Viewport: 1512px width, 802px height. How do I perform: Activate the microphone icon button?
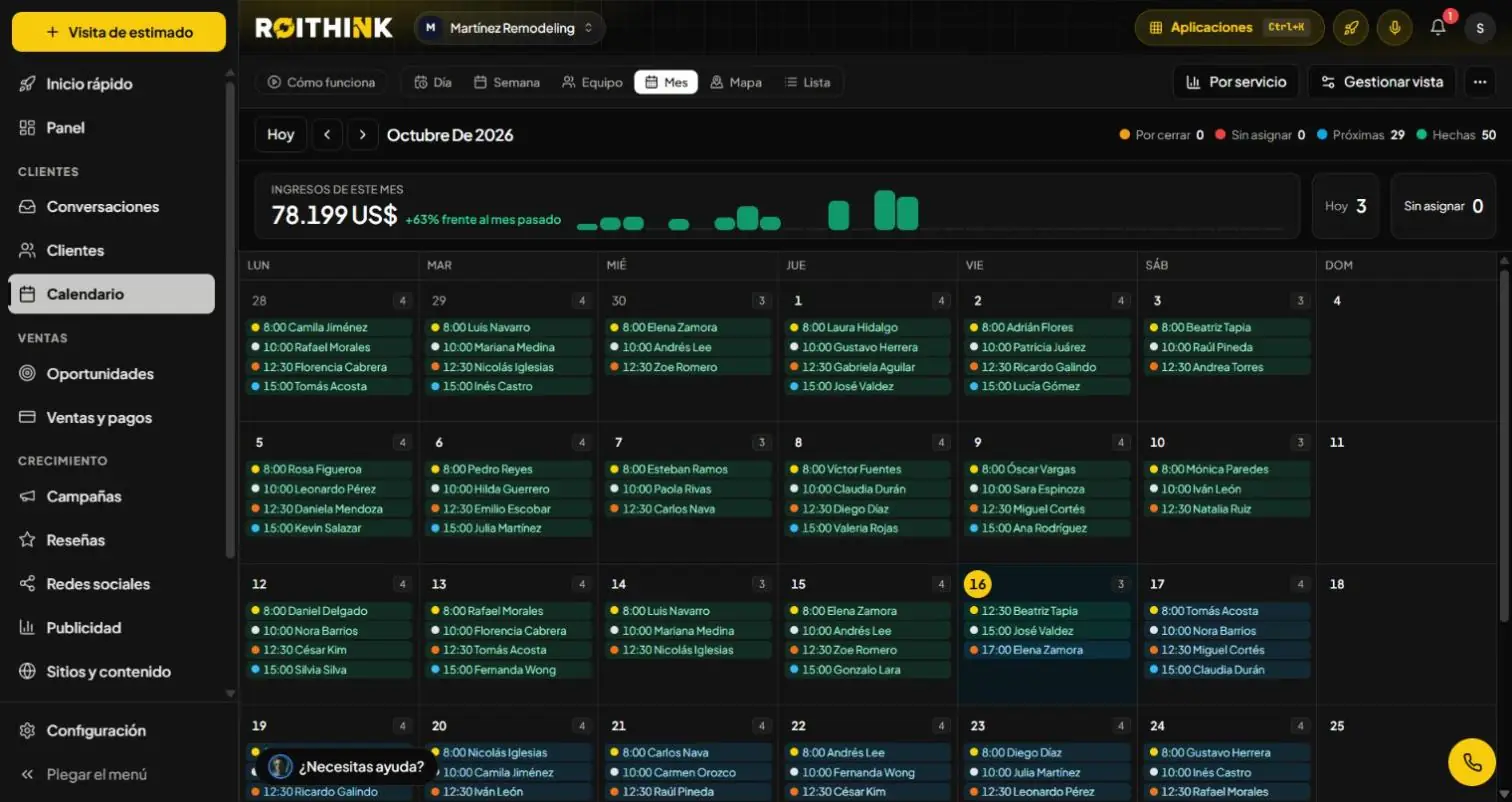(1394, 28)
